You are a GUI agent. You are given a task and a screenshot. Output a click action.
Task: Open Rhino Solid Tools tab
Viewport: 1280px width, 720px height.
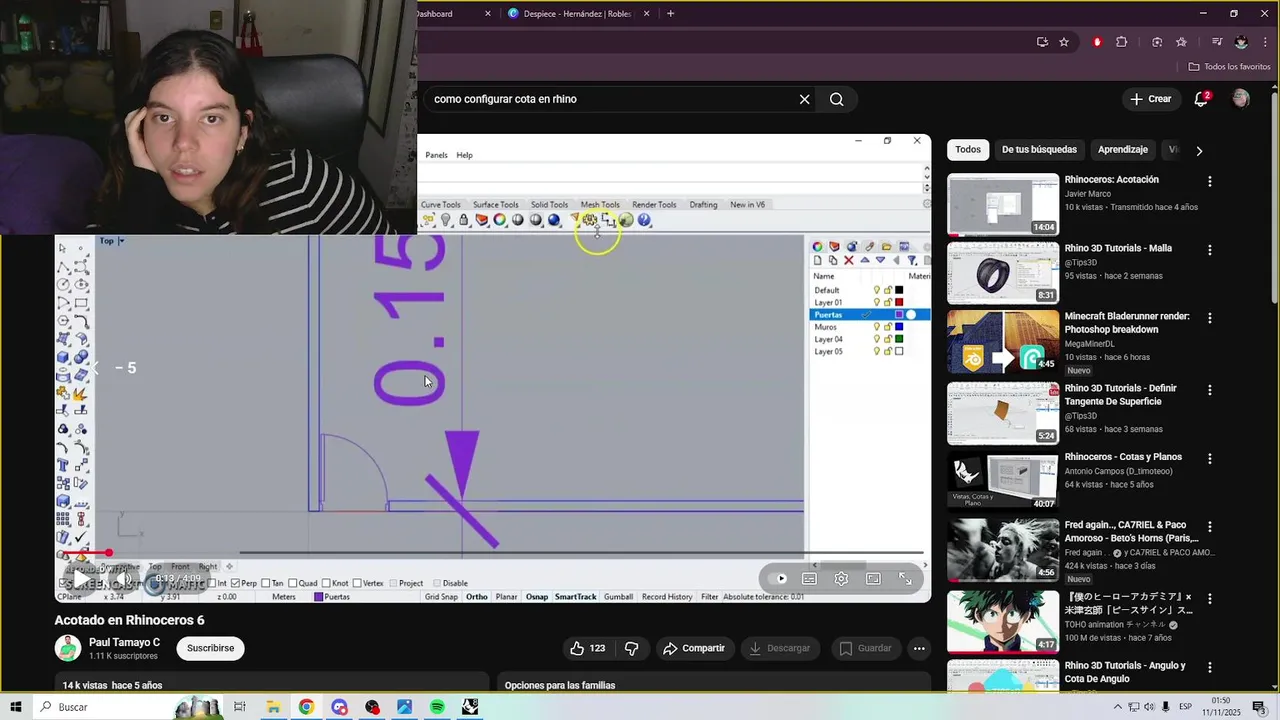coord(549,204)
